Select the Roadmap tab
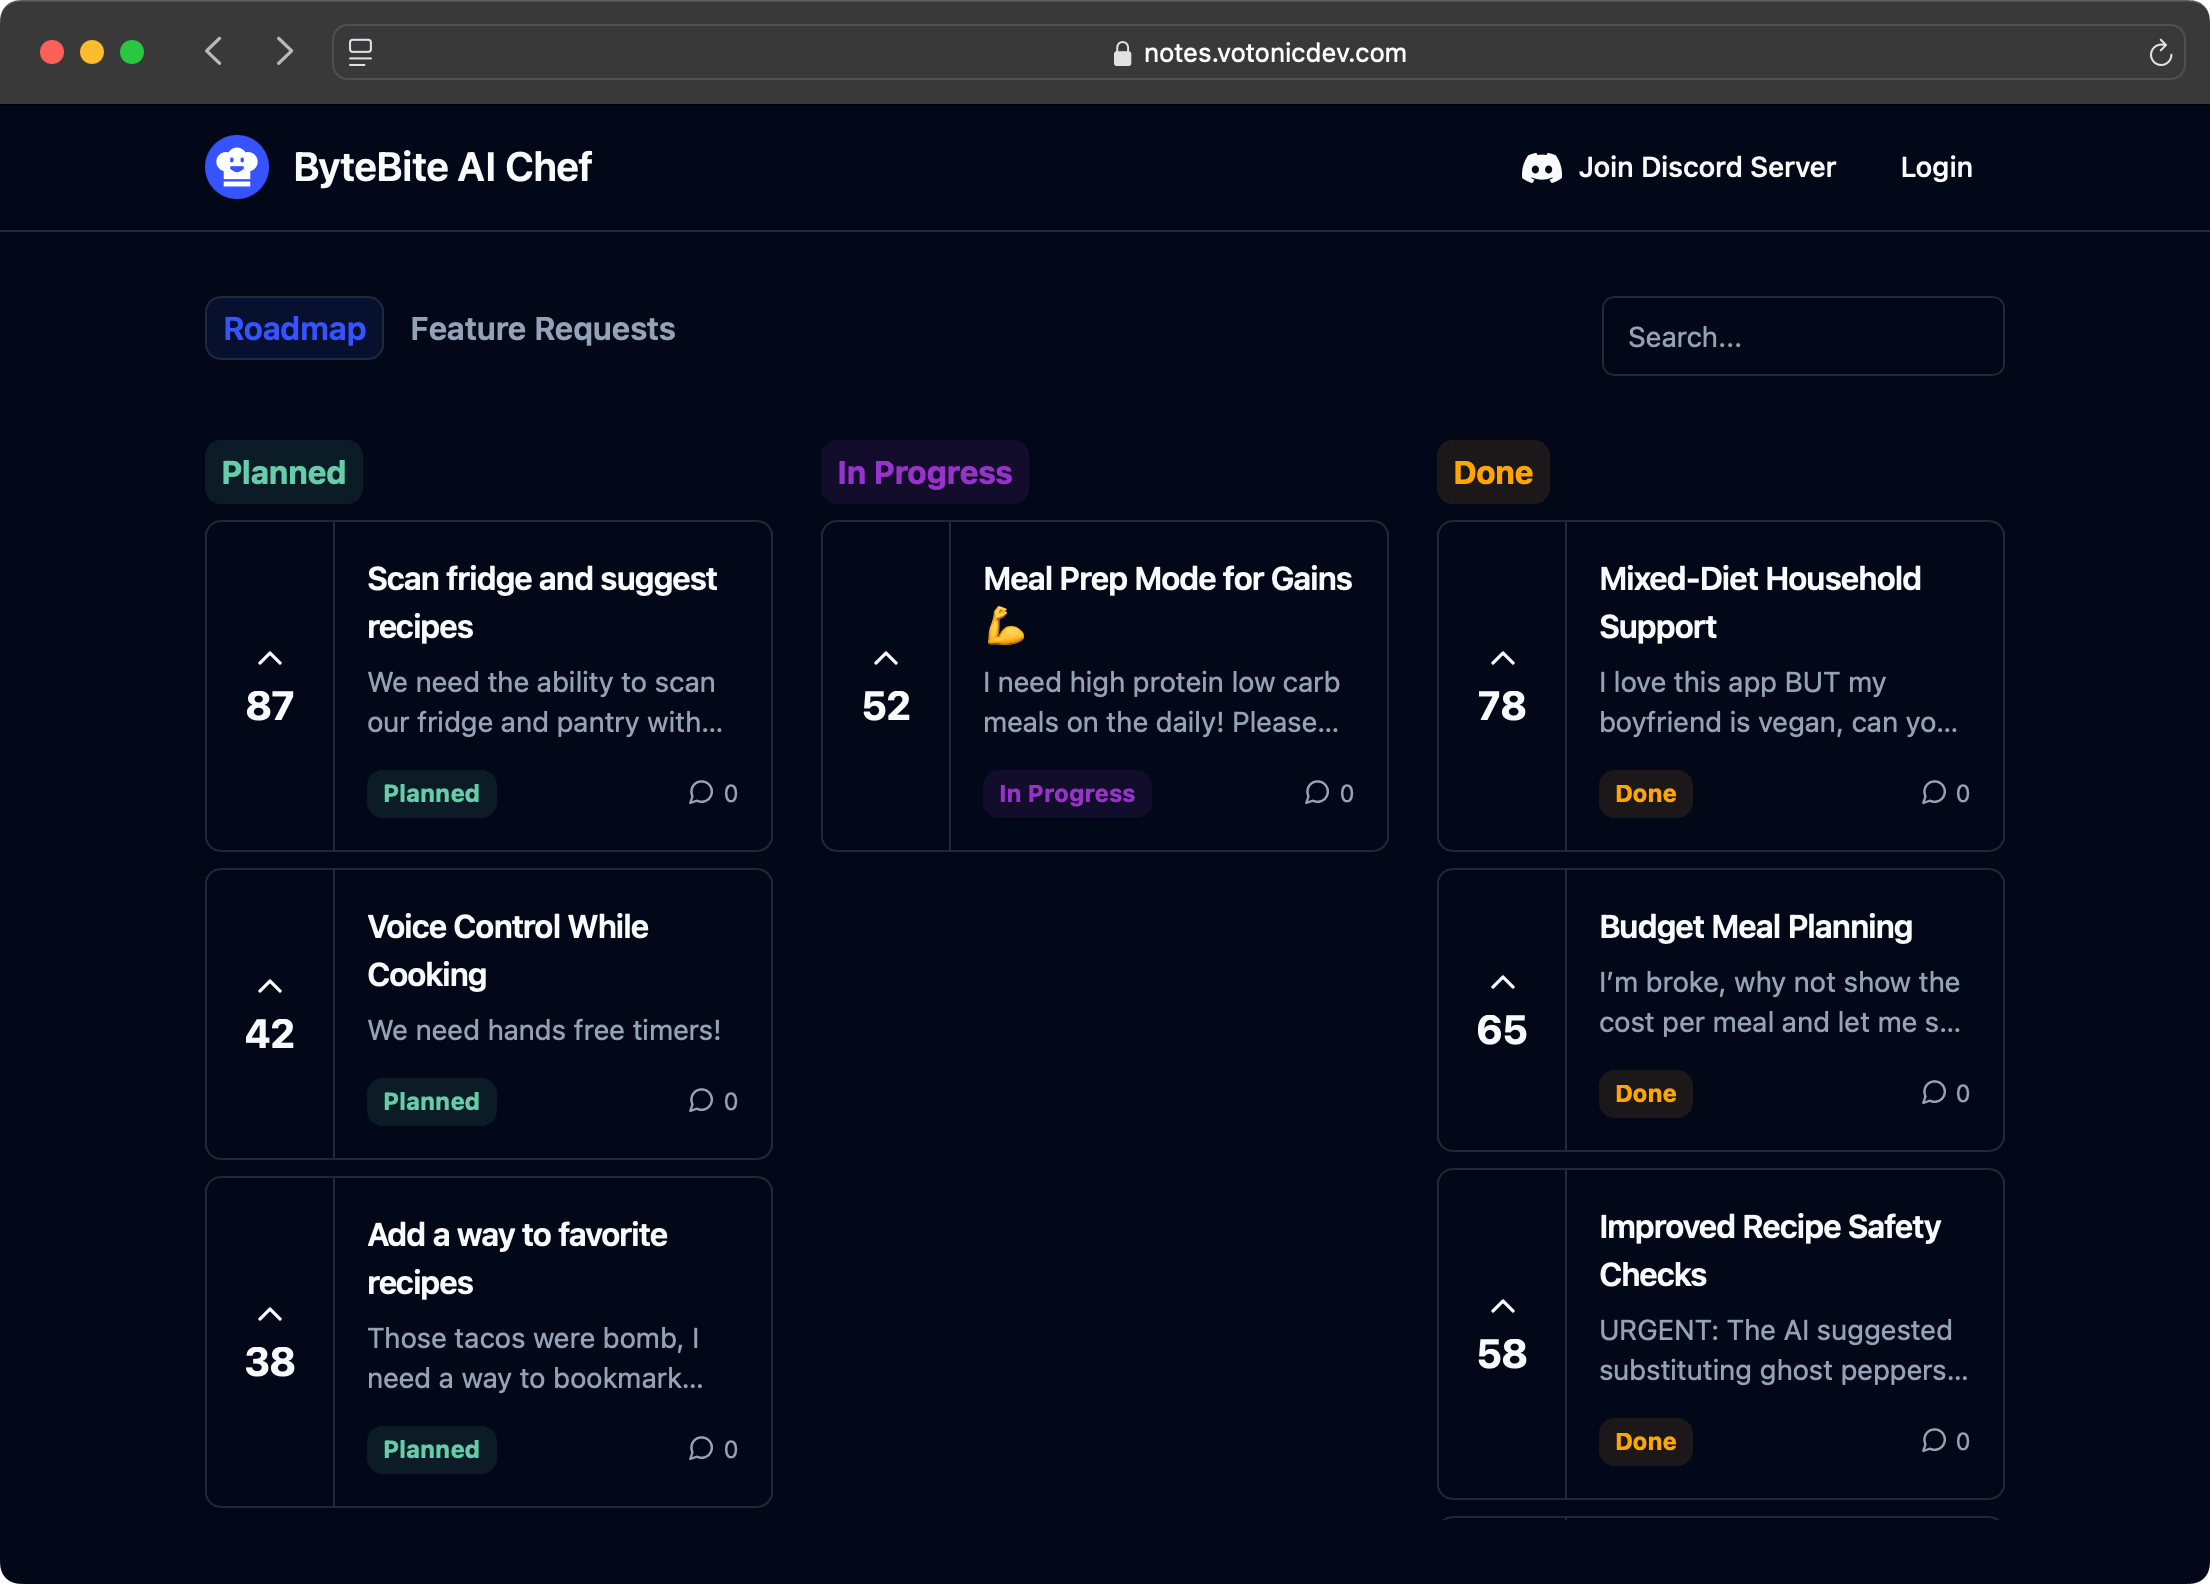This screenshot has width=2210, height=1584. (295, 327)
